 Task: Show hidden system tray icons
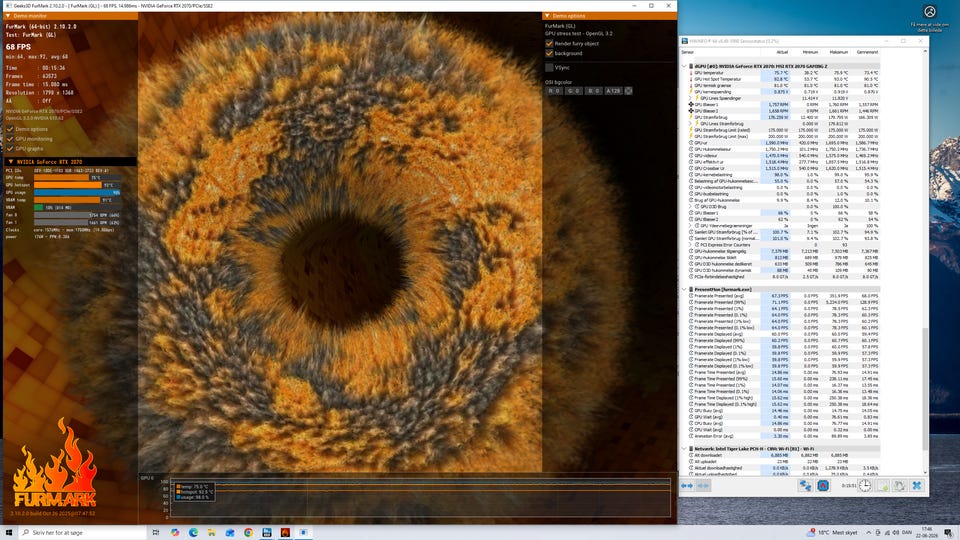pos(869,533)
